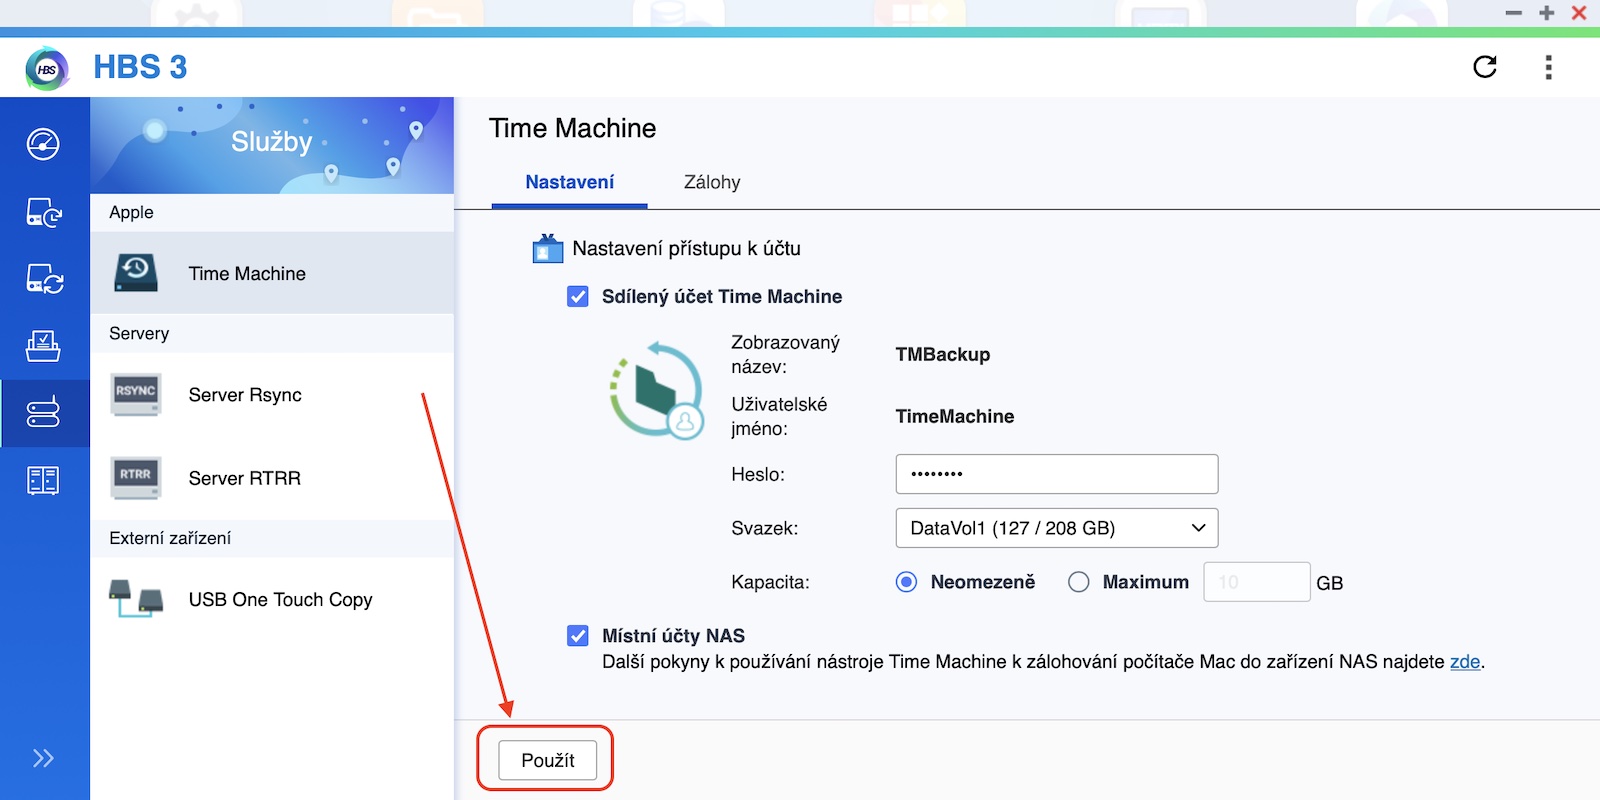Image resolution: width=1600 pixels, height=800 pixels.
Task: Refresh the HBS 3 window
Action: click(1485, 67)
